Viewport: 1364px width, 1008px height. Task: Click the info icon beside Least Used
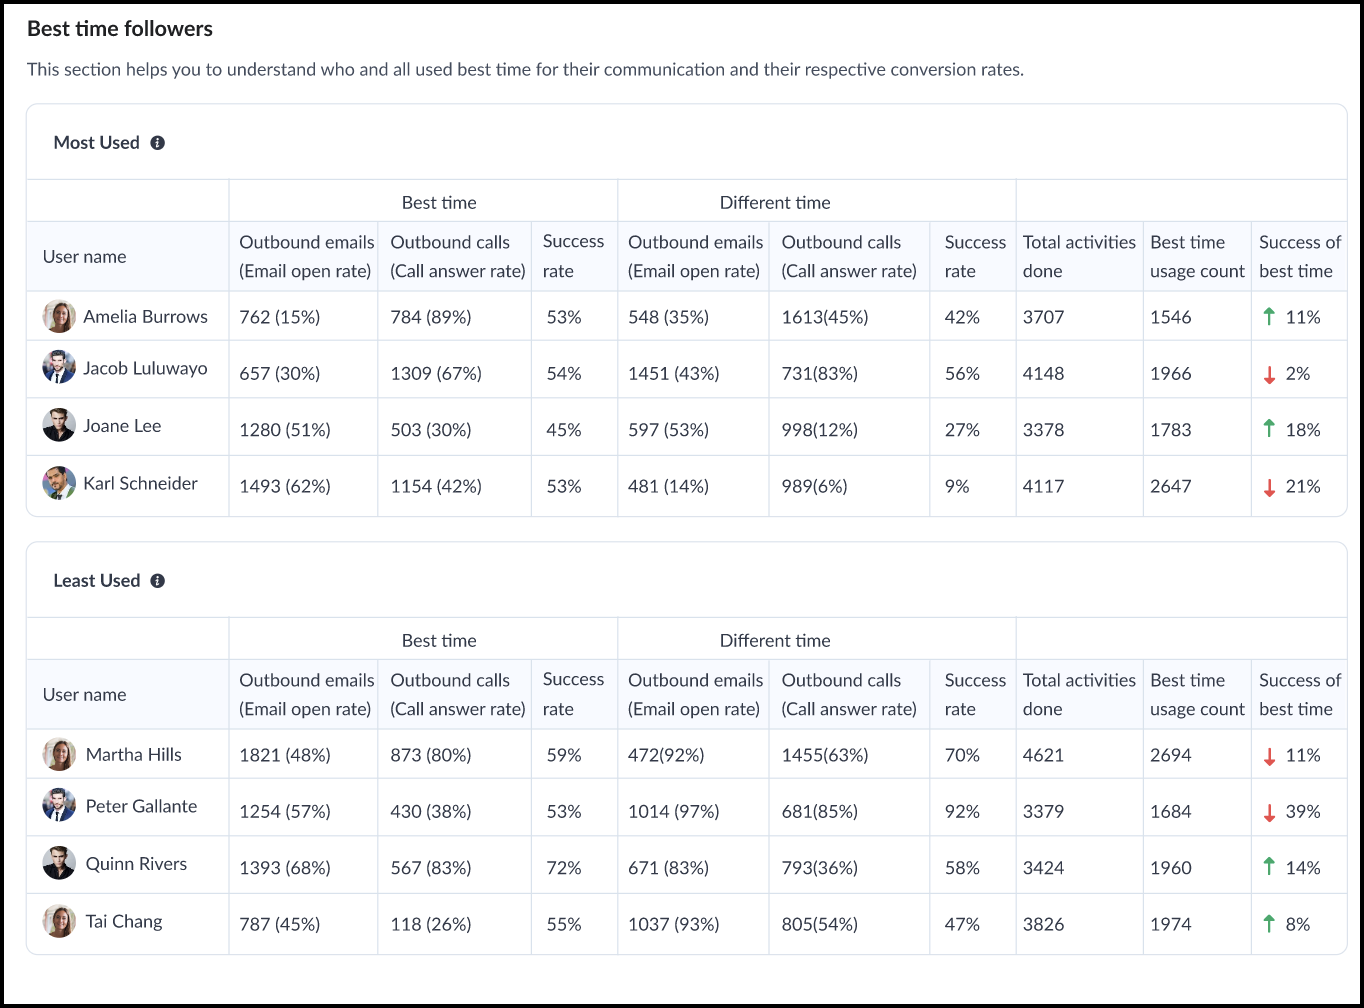[x=157, y=581]
